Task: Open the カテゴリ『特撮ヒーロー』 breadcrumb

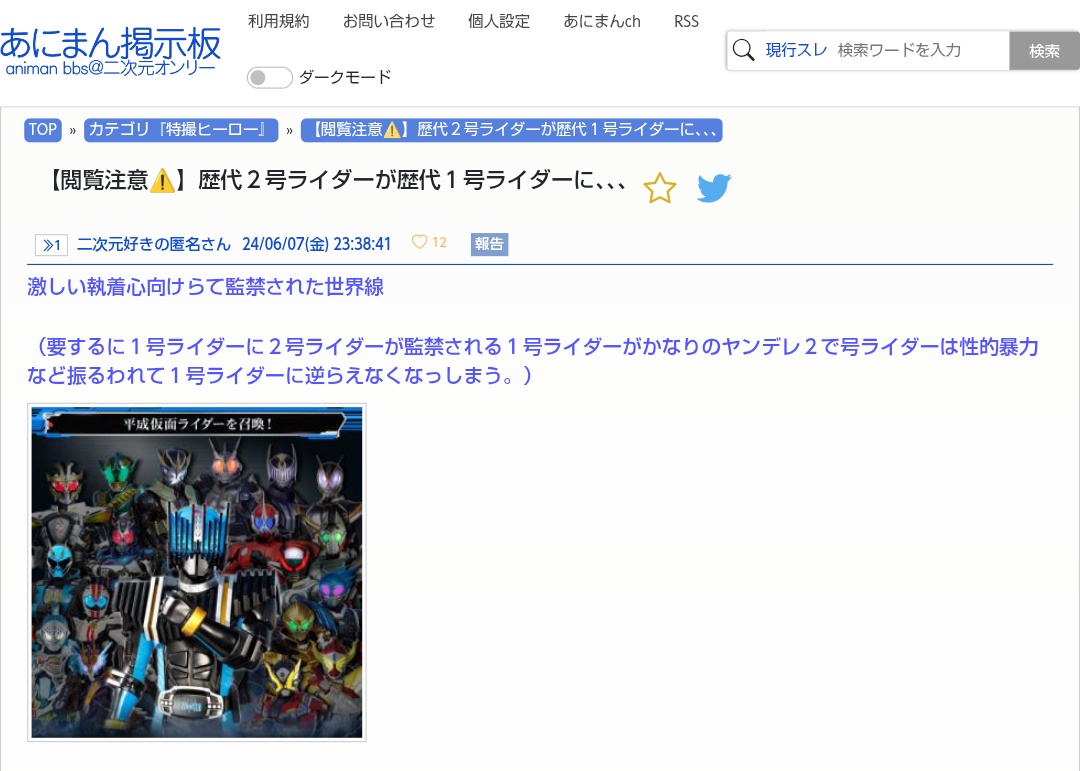Action: click(x=178, y=130)
